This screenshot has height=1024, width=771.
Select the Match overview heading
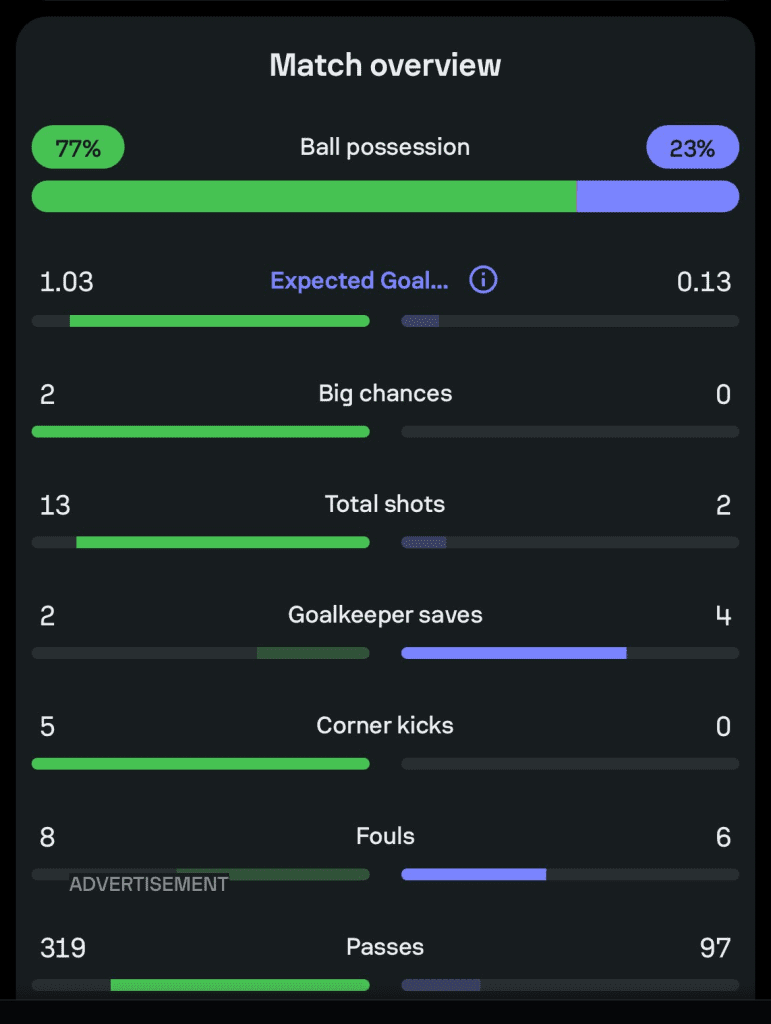click(385, 66)
